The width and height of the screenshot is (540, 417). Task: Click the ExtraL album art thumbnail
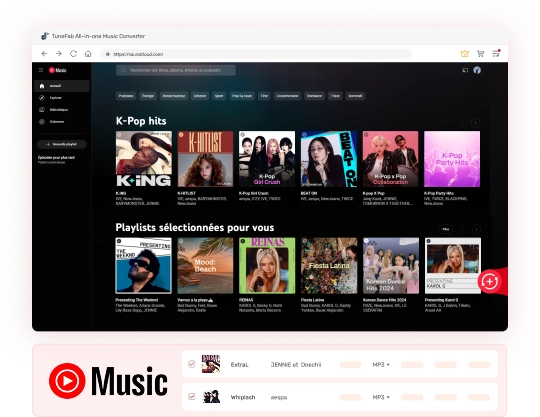pos(211,364)
